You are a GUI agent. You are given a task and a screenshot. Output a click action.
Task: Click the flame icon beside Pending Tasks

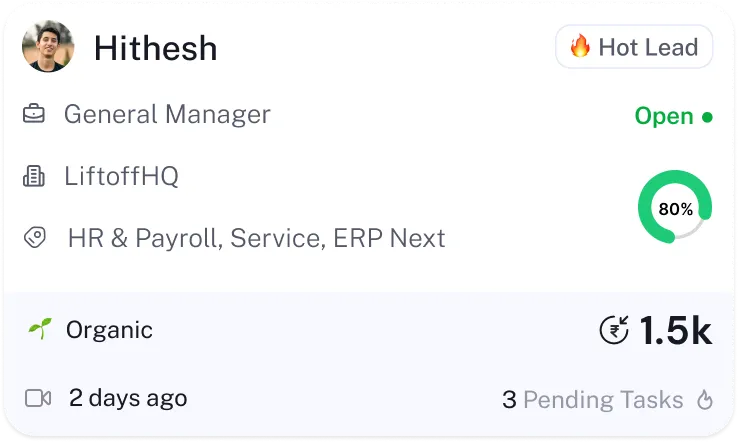coord(705,401)
